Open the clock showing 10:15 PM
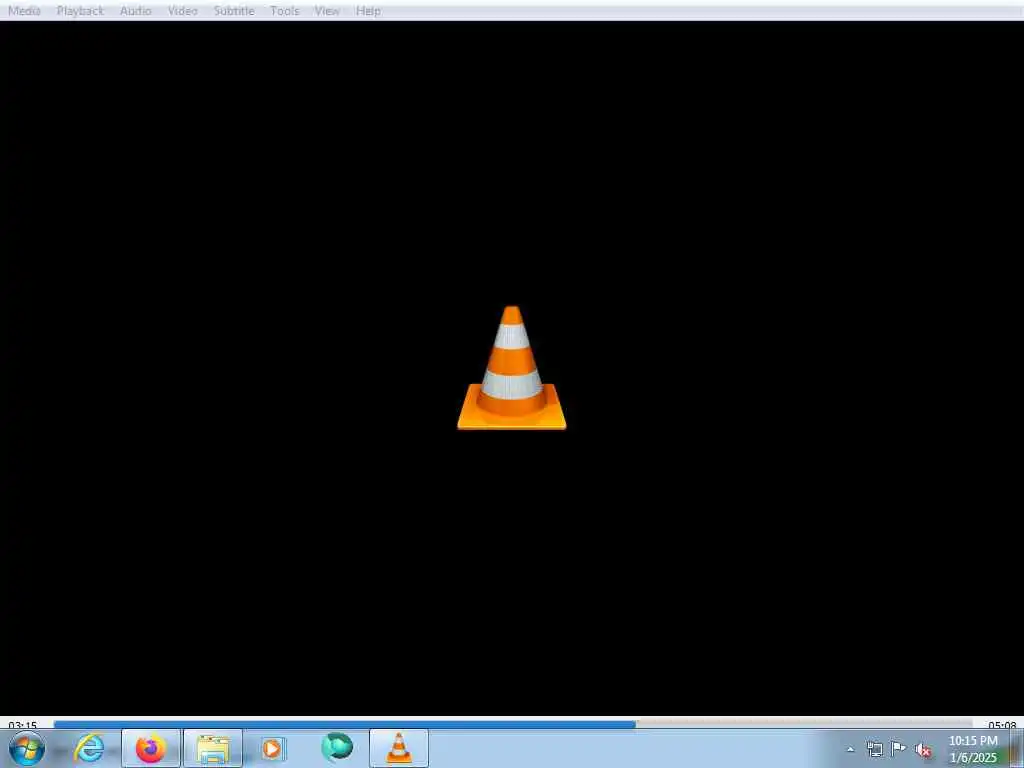1024x768 pixels. click(973, 749)
